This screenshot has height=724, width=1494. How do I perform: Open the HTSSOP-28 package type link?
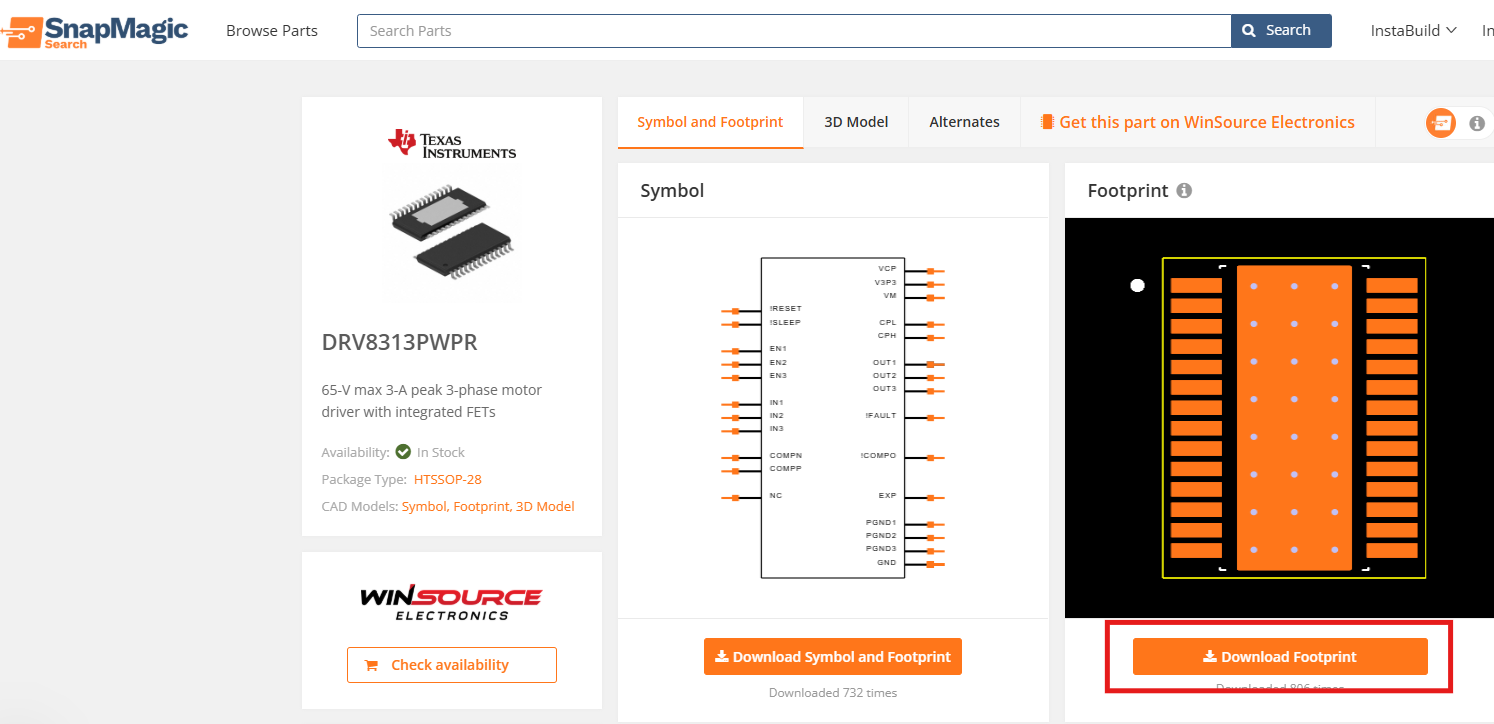coord(448,479)
